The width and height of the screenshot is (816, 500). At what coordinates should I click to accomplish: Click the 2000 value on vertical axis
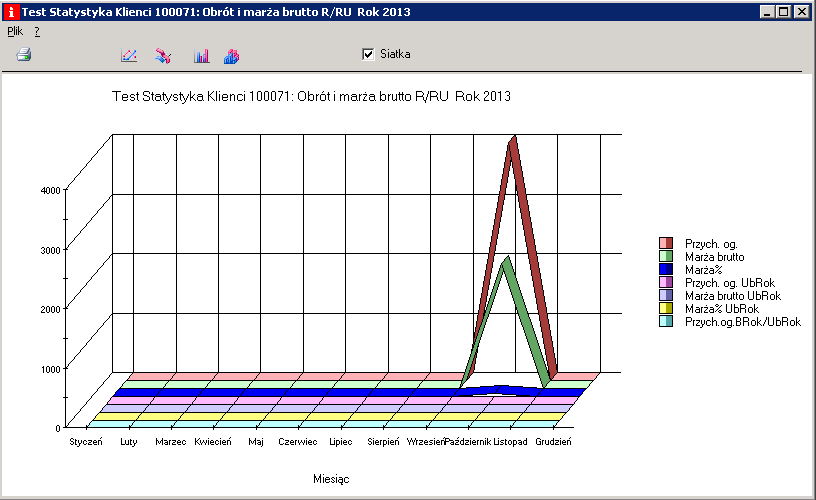pyautogui.click(x=50, y=309)
